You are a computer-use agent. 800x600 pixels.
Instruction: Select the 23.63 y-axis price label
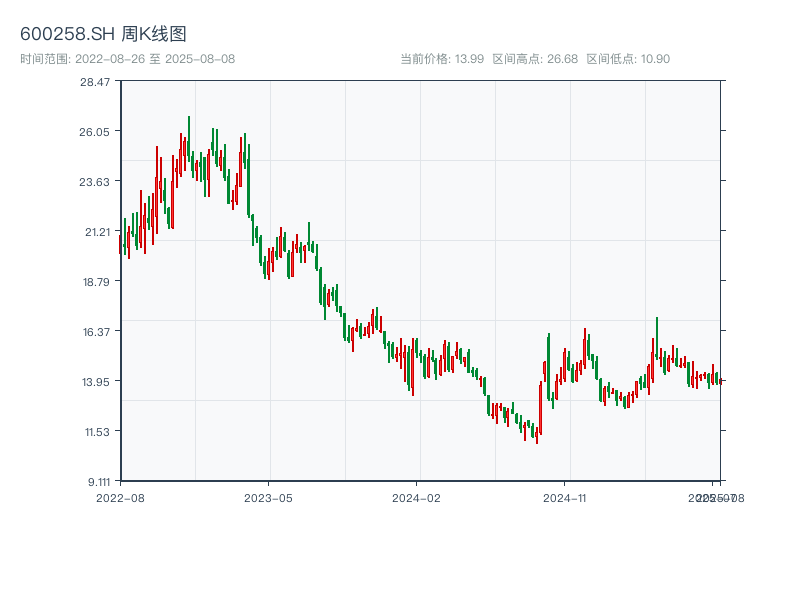(95, 181)
